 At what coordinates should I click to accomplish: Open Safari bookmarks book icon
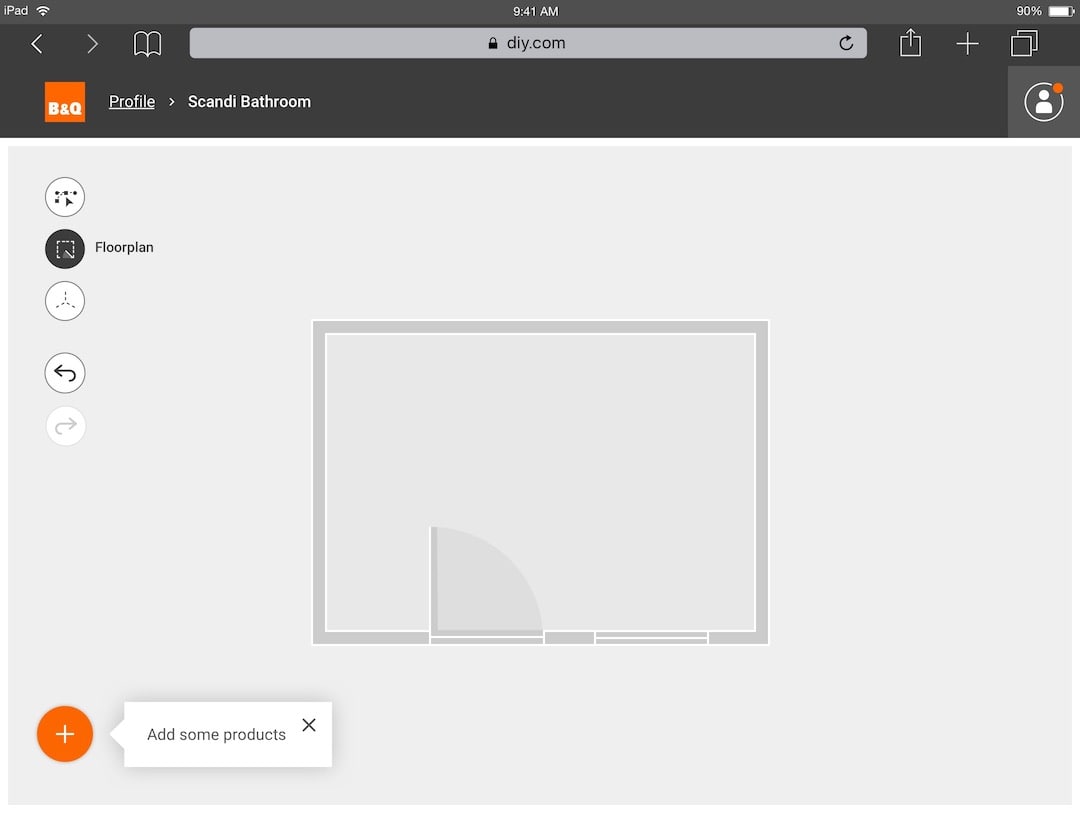point(147,44)
